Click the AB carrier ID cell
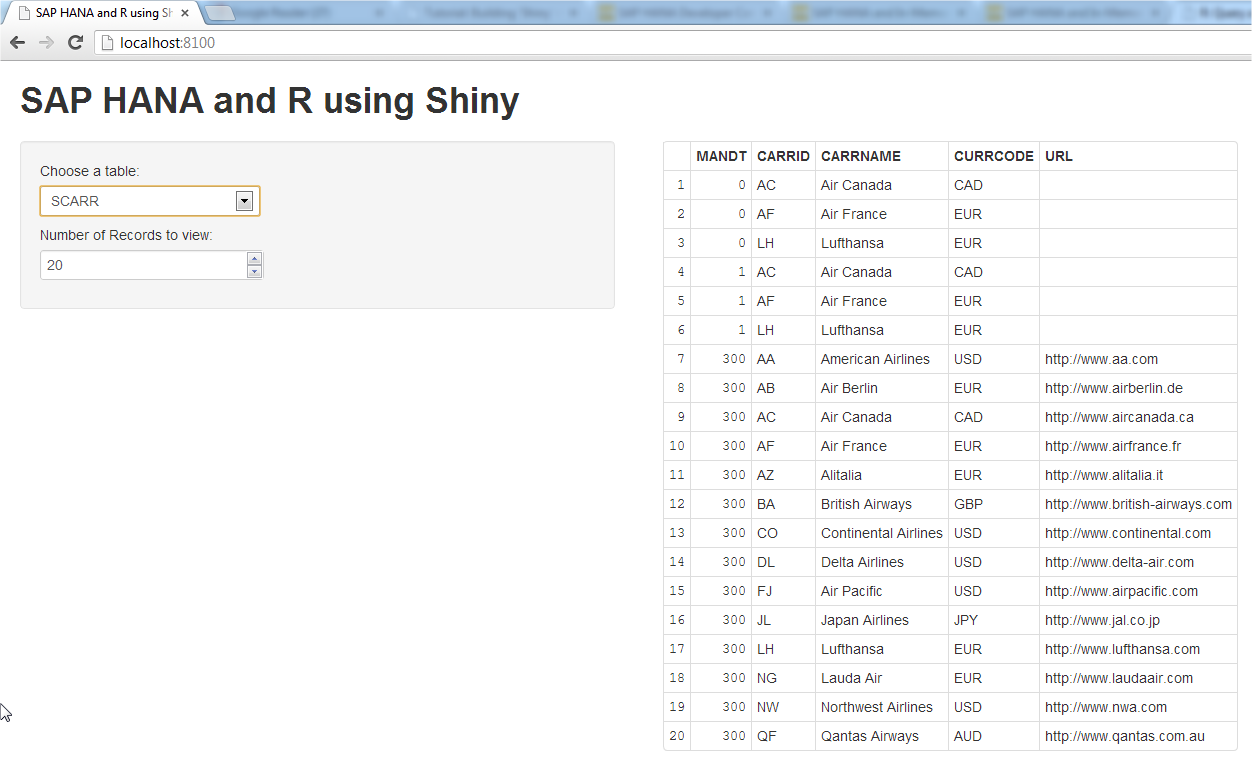This screenshot has height=766, width=1252. (x=783, y=388)
